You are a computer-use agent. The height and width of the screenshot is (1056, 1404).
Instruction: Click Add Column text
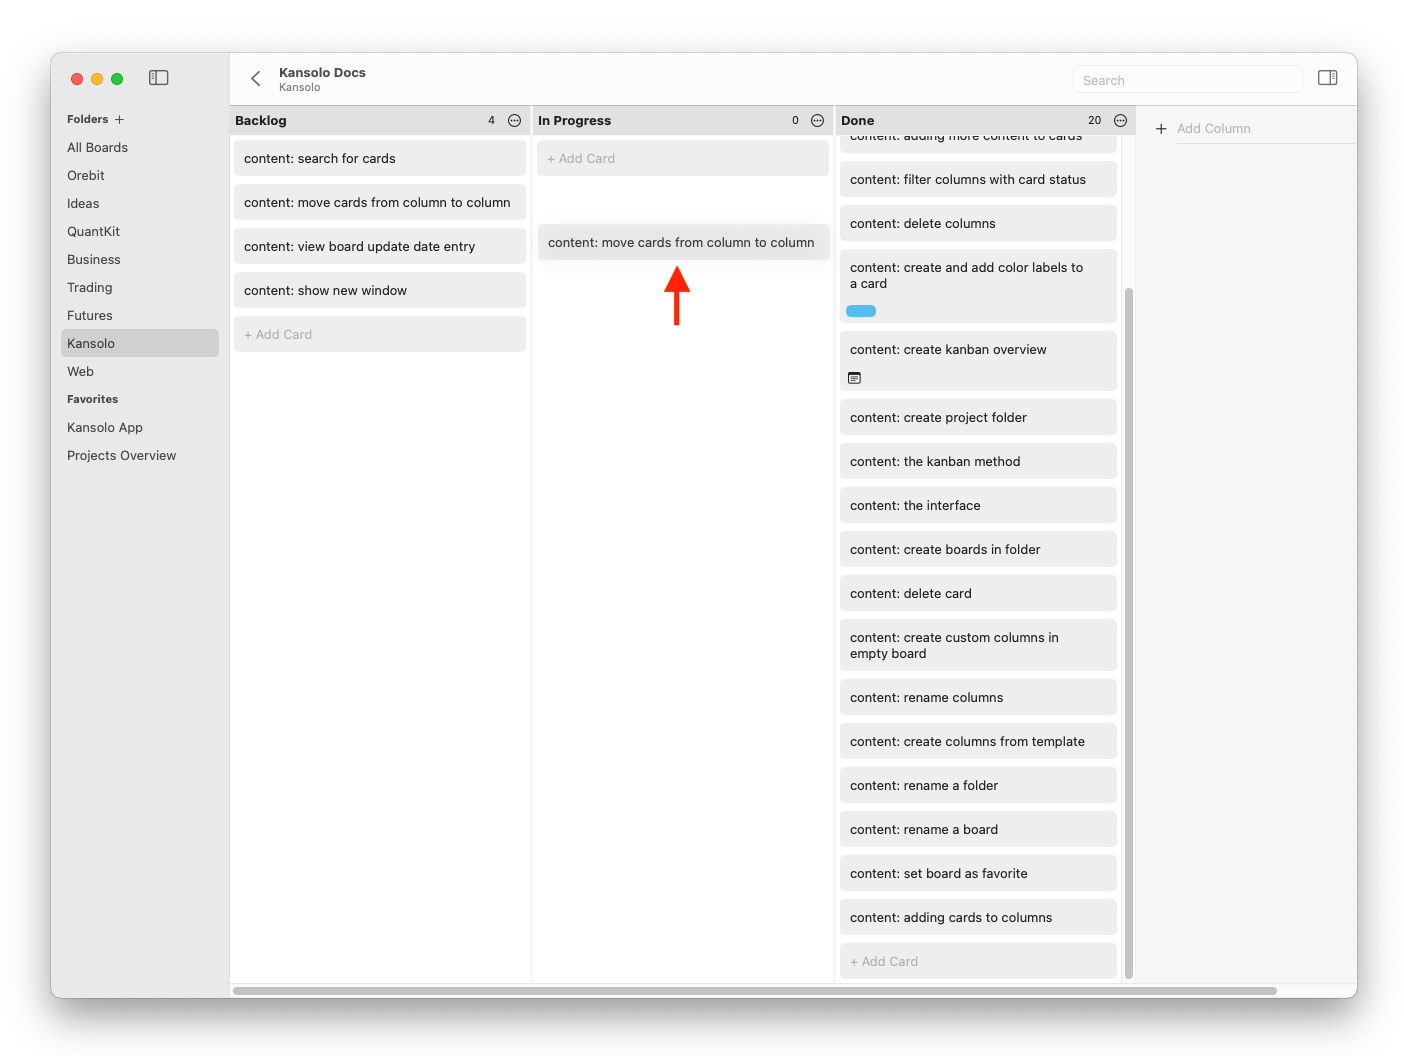coord(1213,129)
